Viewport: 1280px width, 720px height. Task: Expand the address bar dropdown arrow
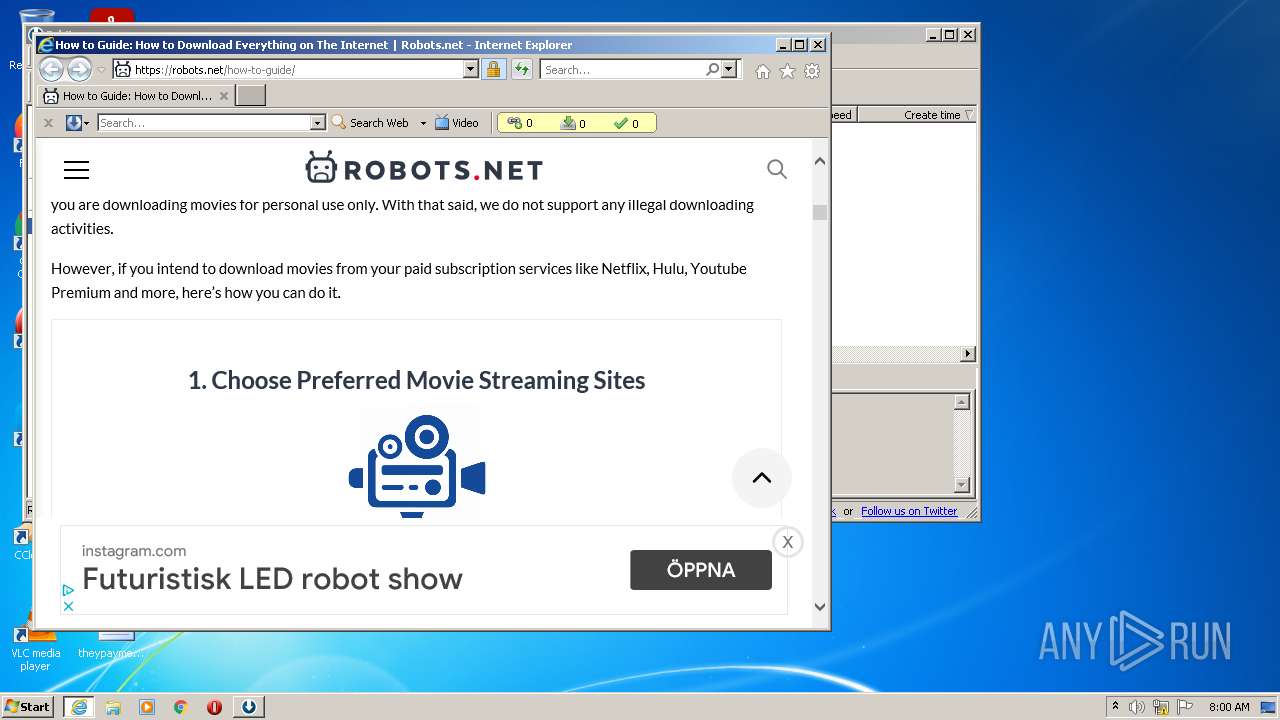coord(470,70)
